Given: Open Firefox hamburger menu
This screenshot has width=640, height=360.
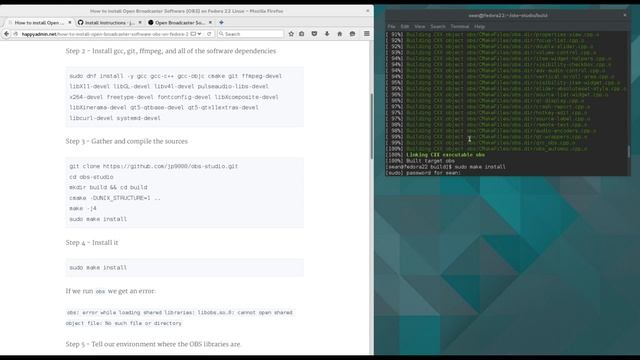Looking at the screenshot, I should [367, 34].
